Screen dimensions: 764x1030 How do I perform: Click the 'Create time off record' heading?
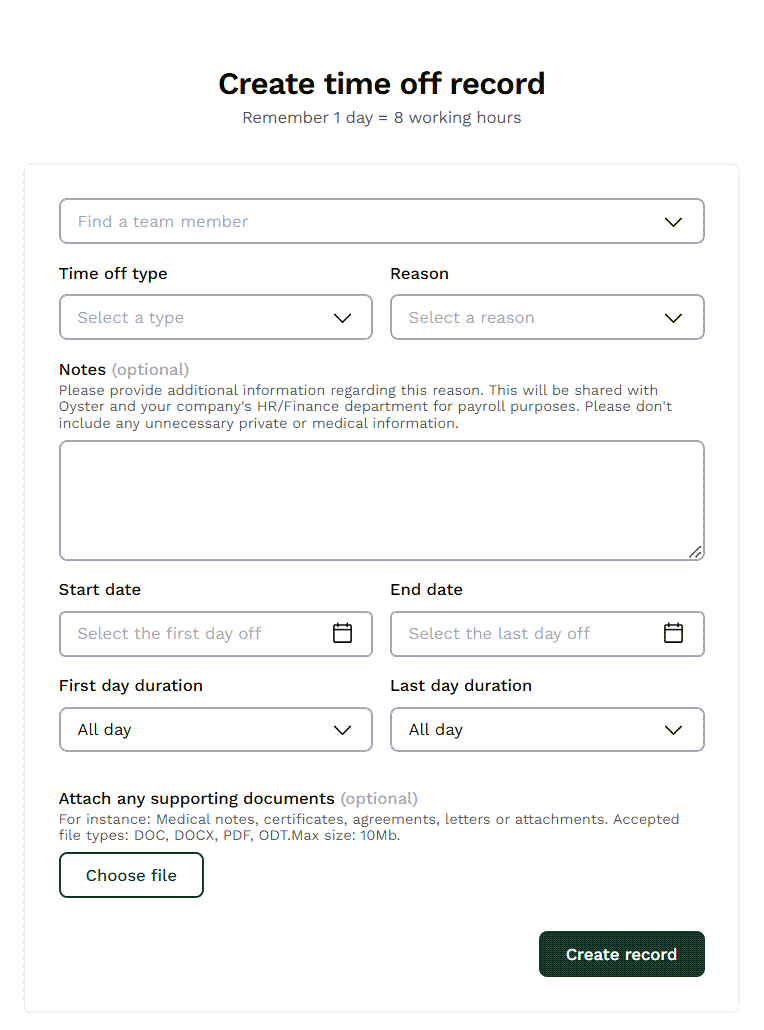(381, 84)
